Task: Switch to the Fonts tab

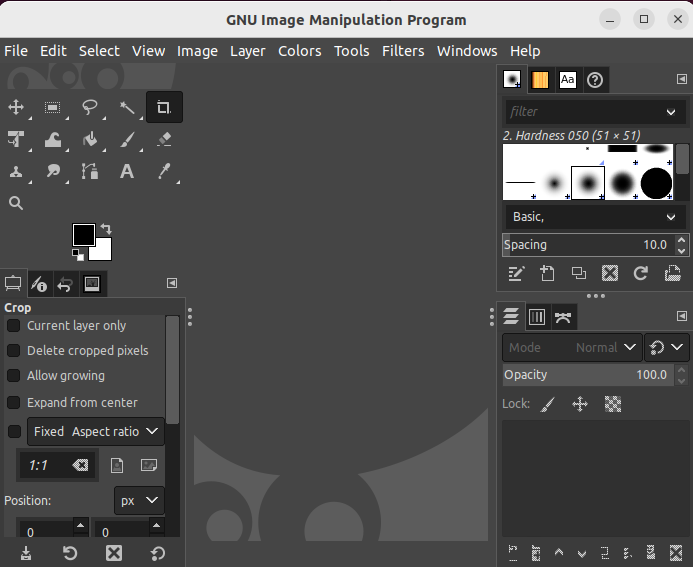Action: (x=567, y=80)
